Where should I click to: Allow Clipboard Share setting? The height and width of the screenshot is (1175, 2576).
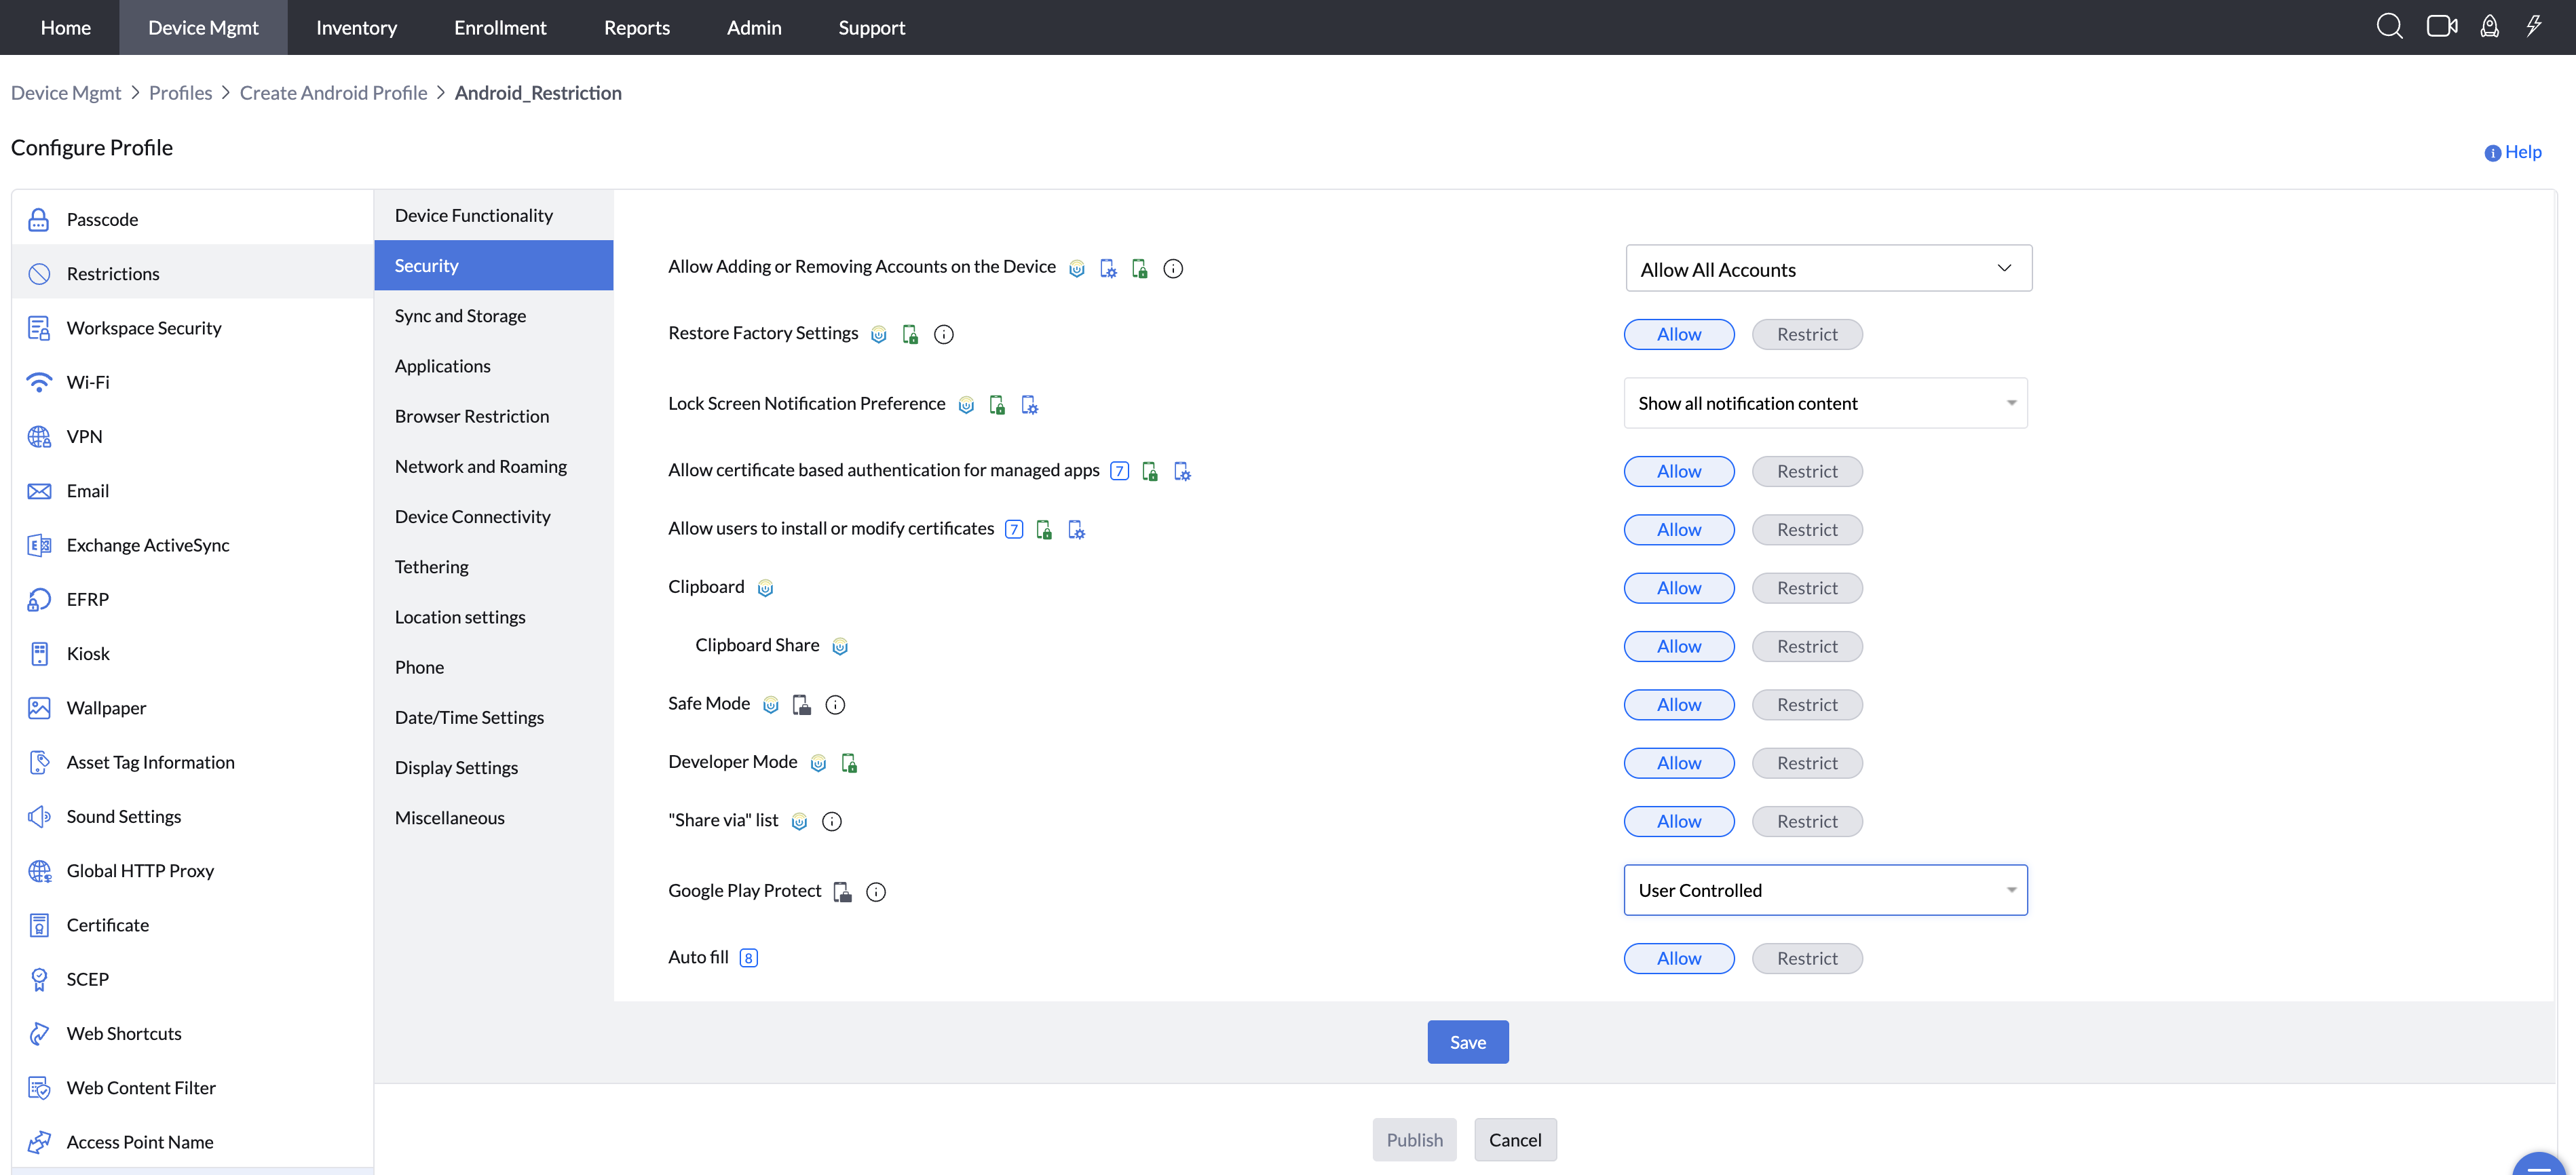(1678, 646)
